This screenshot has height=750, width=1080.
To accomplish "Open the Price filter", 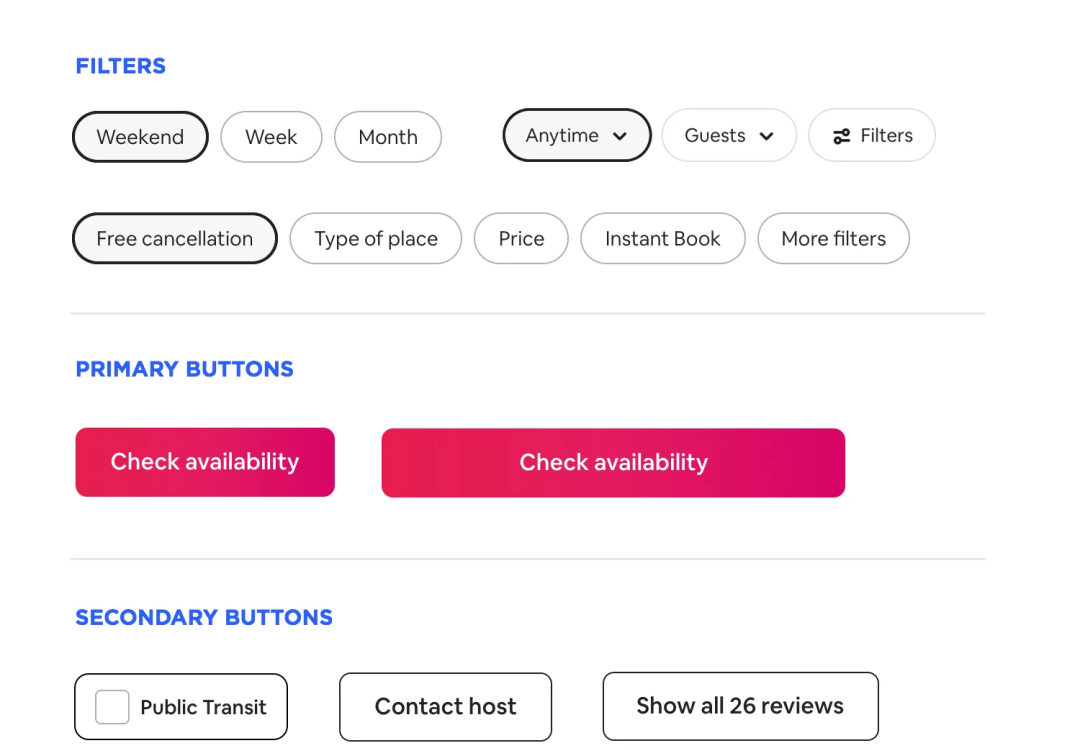I will pos(521,239).
